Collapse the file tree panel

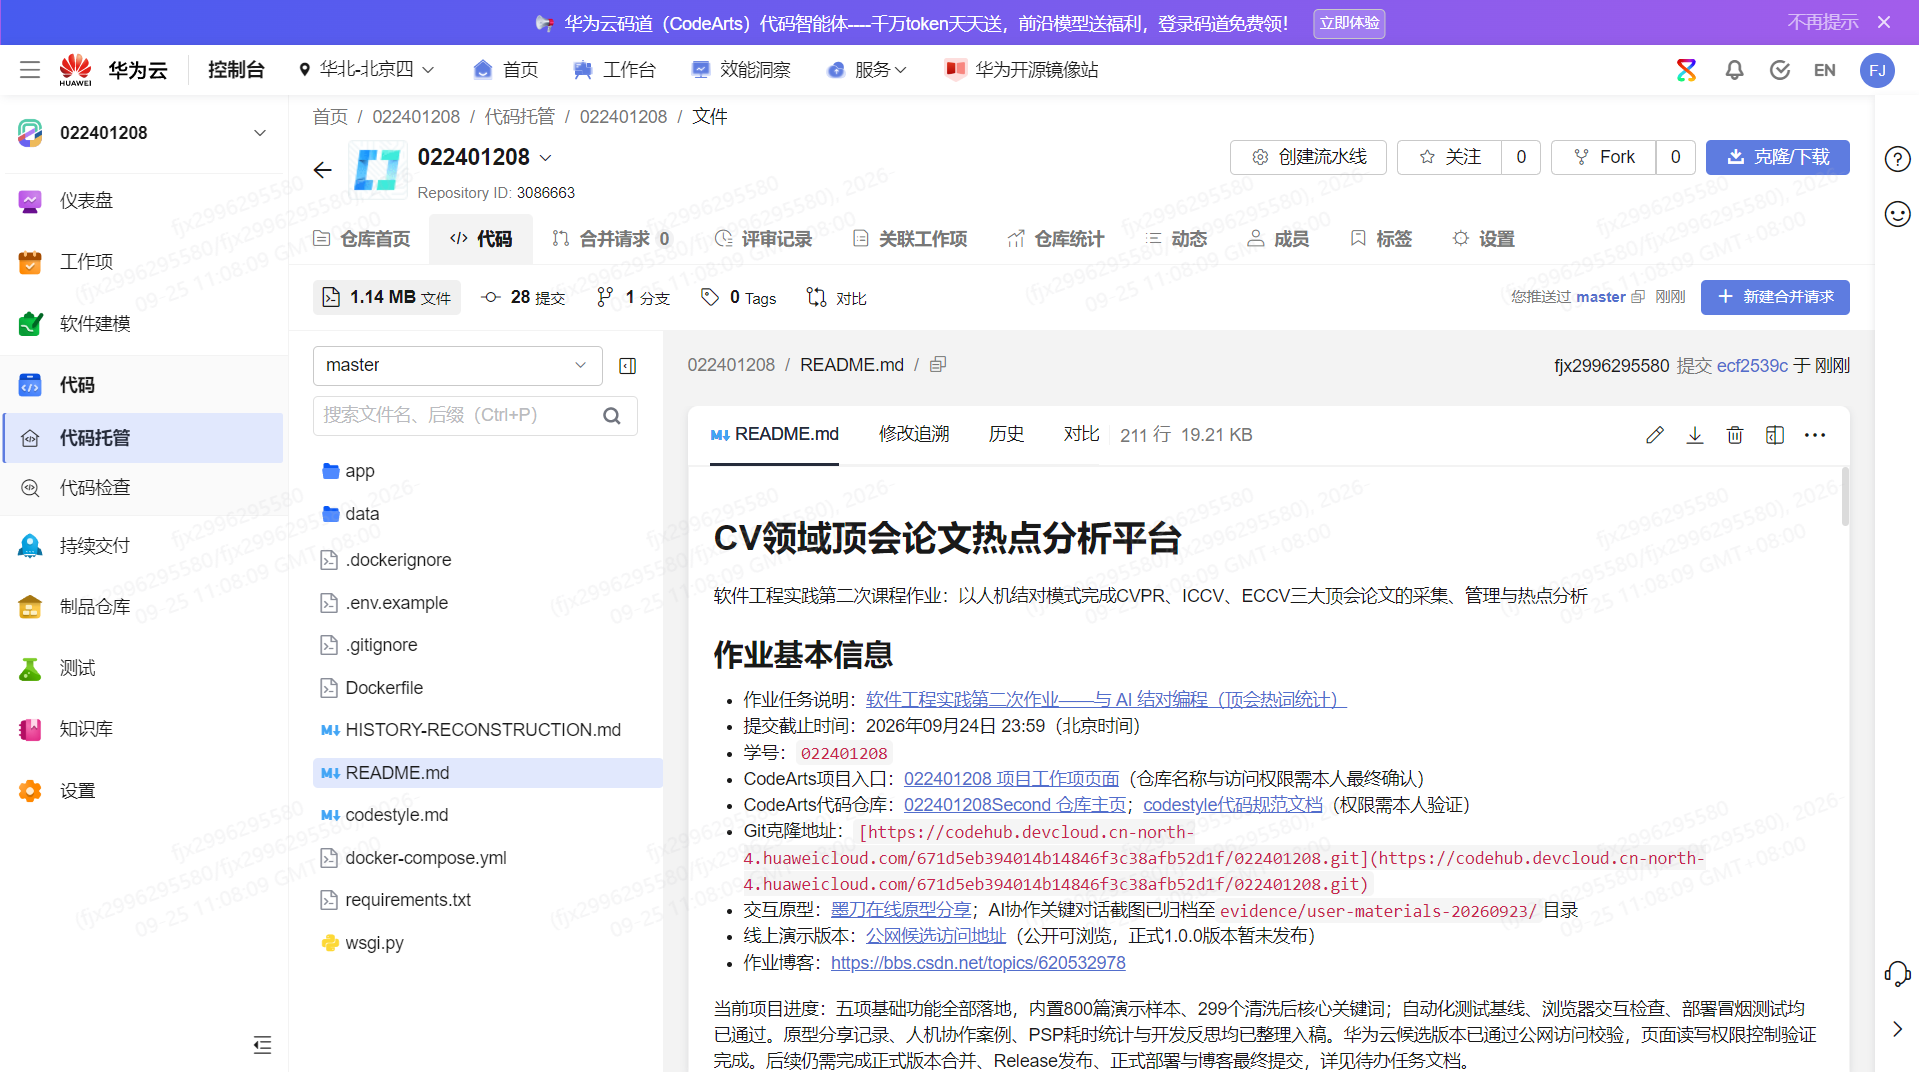pyautogui.click(x=628, y=366)
